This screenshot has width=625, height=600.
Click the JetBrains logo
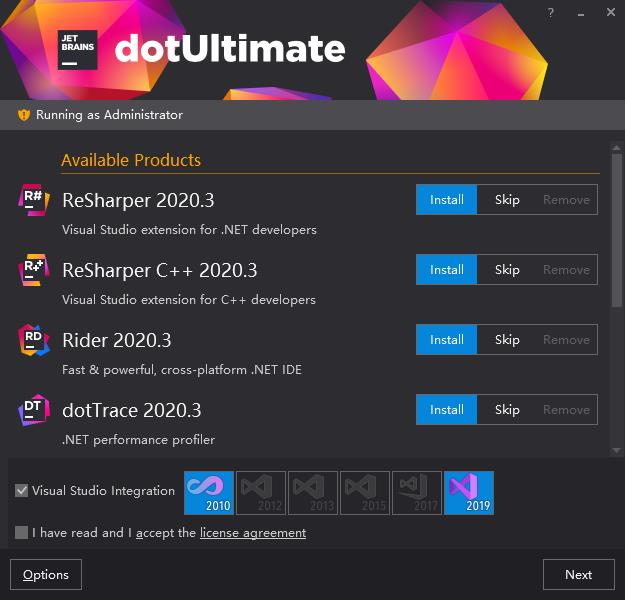(x=77, y=50)
